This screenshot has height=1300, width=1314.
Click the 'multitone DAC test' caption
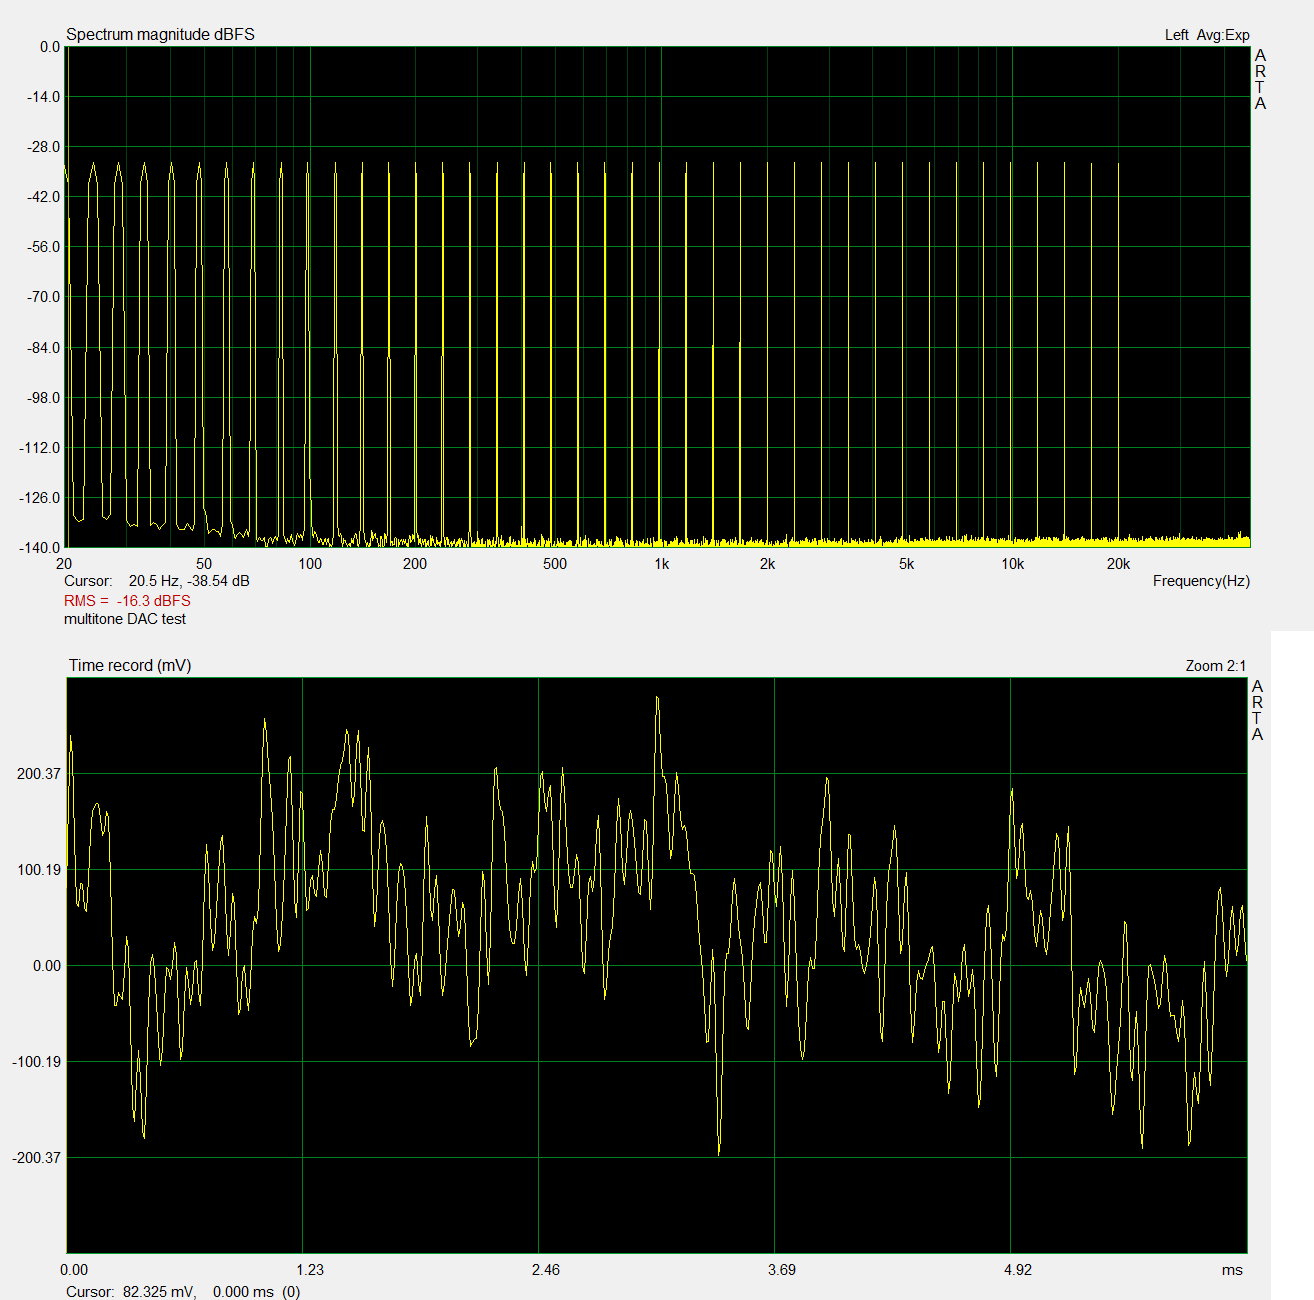coord(125,619)
